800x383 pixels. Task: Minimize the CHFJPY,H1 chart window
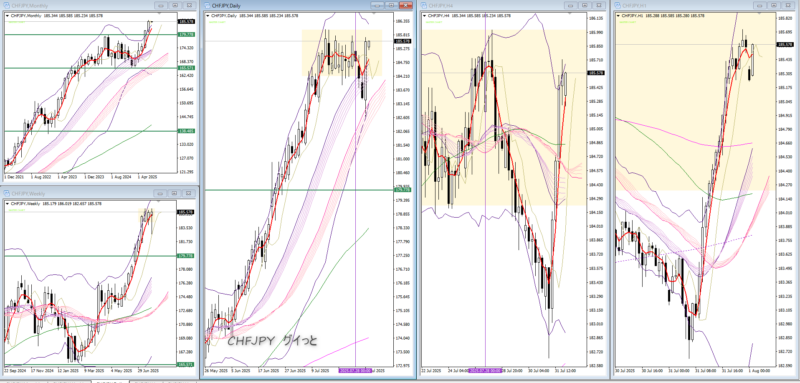pyautogui.click(x=760, y=6)
